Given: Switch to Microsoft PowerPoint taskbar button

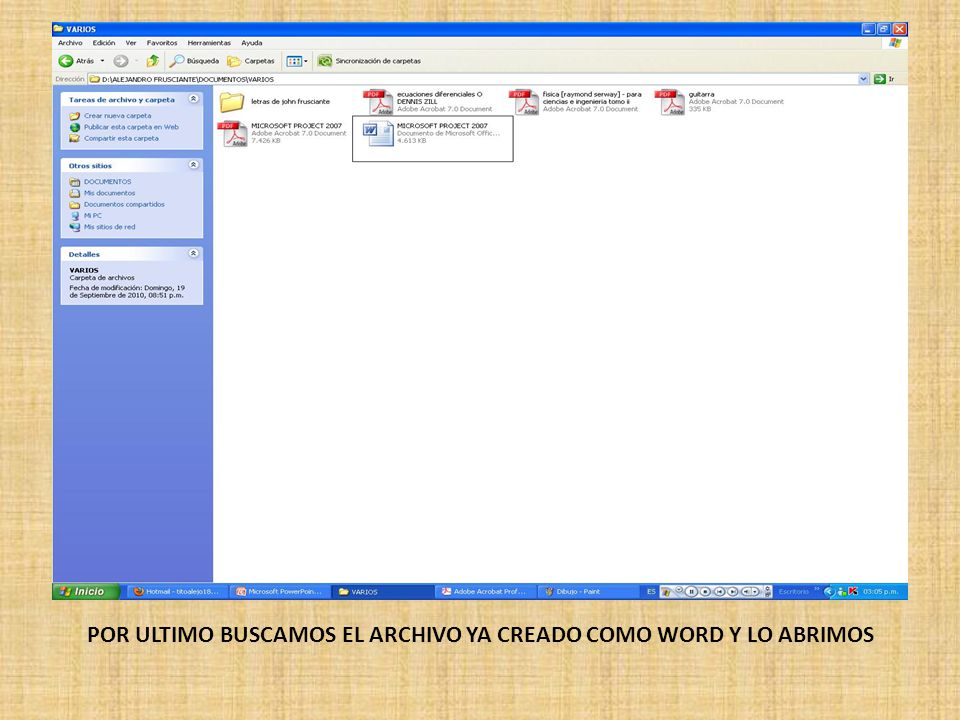Looking at the screenshot, I should (280, 591).
